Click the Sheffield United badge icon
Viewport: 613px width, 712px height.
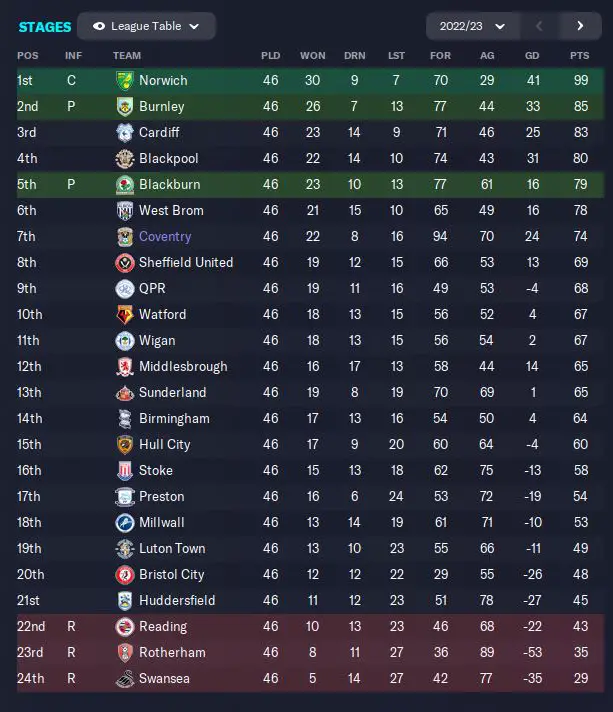(x=124, y=262)
